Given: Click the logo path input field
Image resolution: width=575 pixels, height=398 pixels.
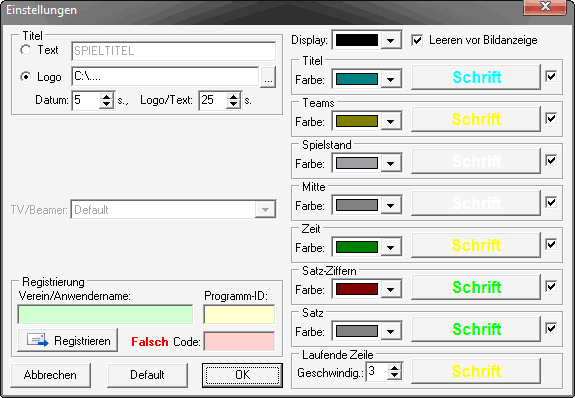Looking at the screenshot, I should pos(165,77).
